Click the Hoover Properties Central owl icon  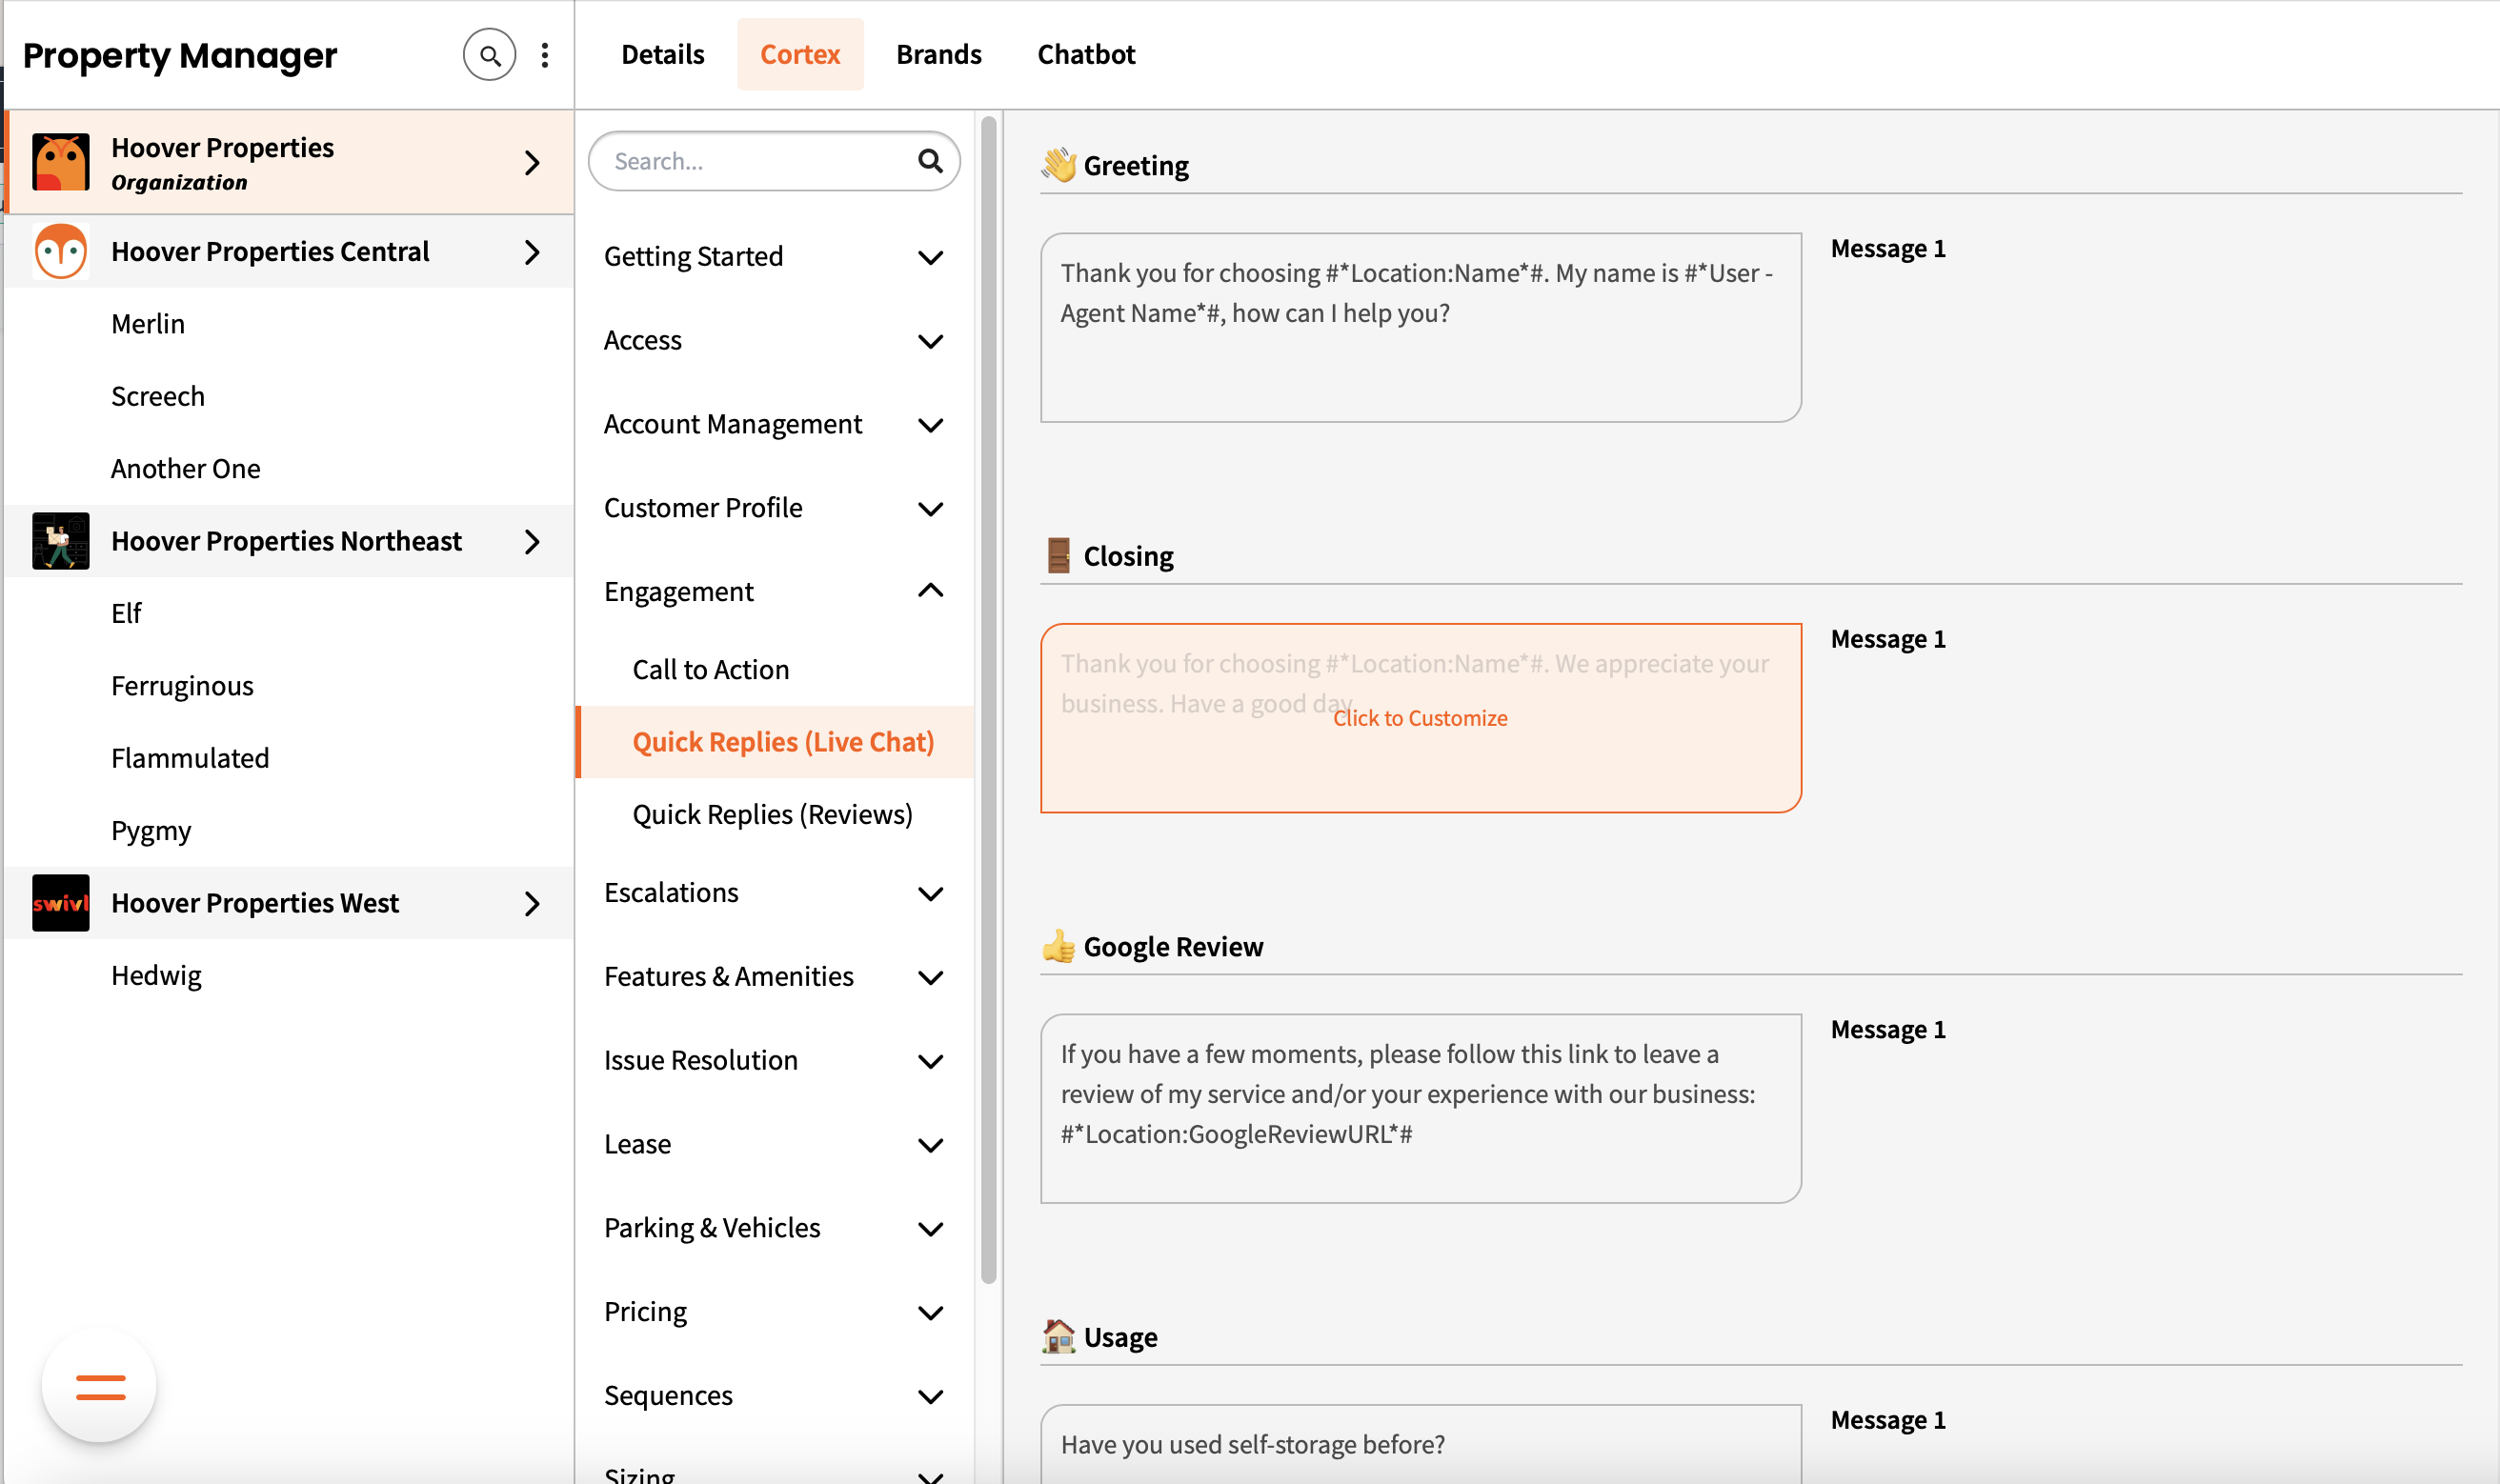[60, 251]
